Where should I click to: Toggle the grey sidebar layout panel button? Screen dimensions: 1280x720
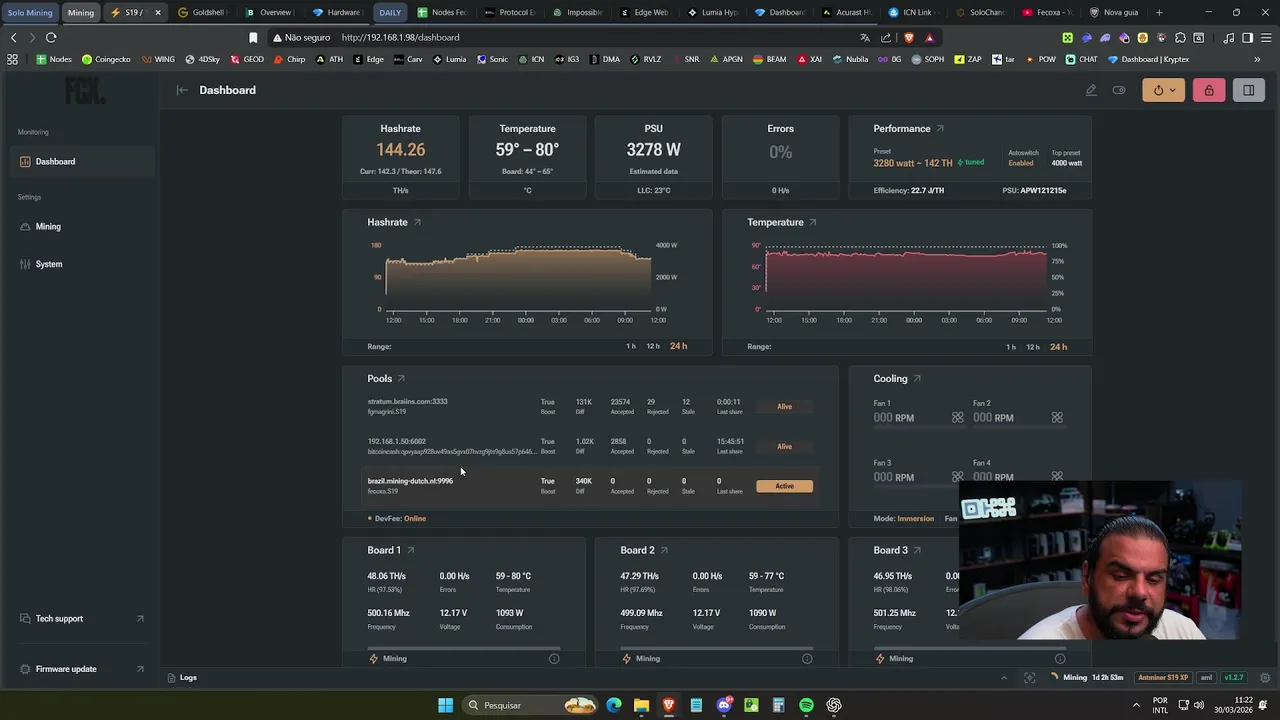pos(1249,90)
